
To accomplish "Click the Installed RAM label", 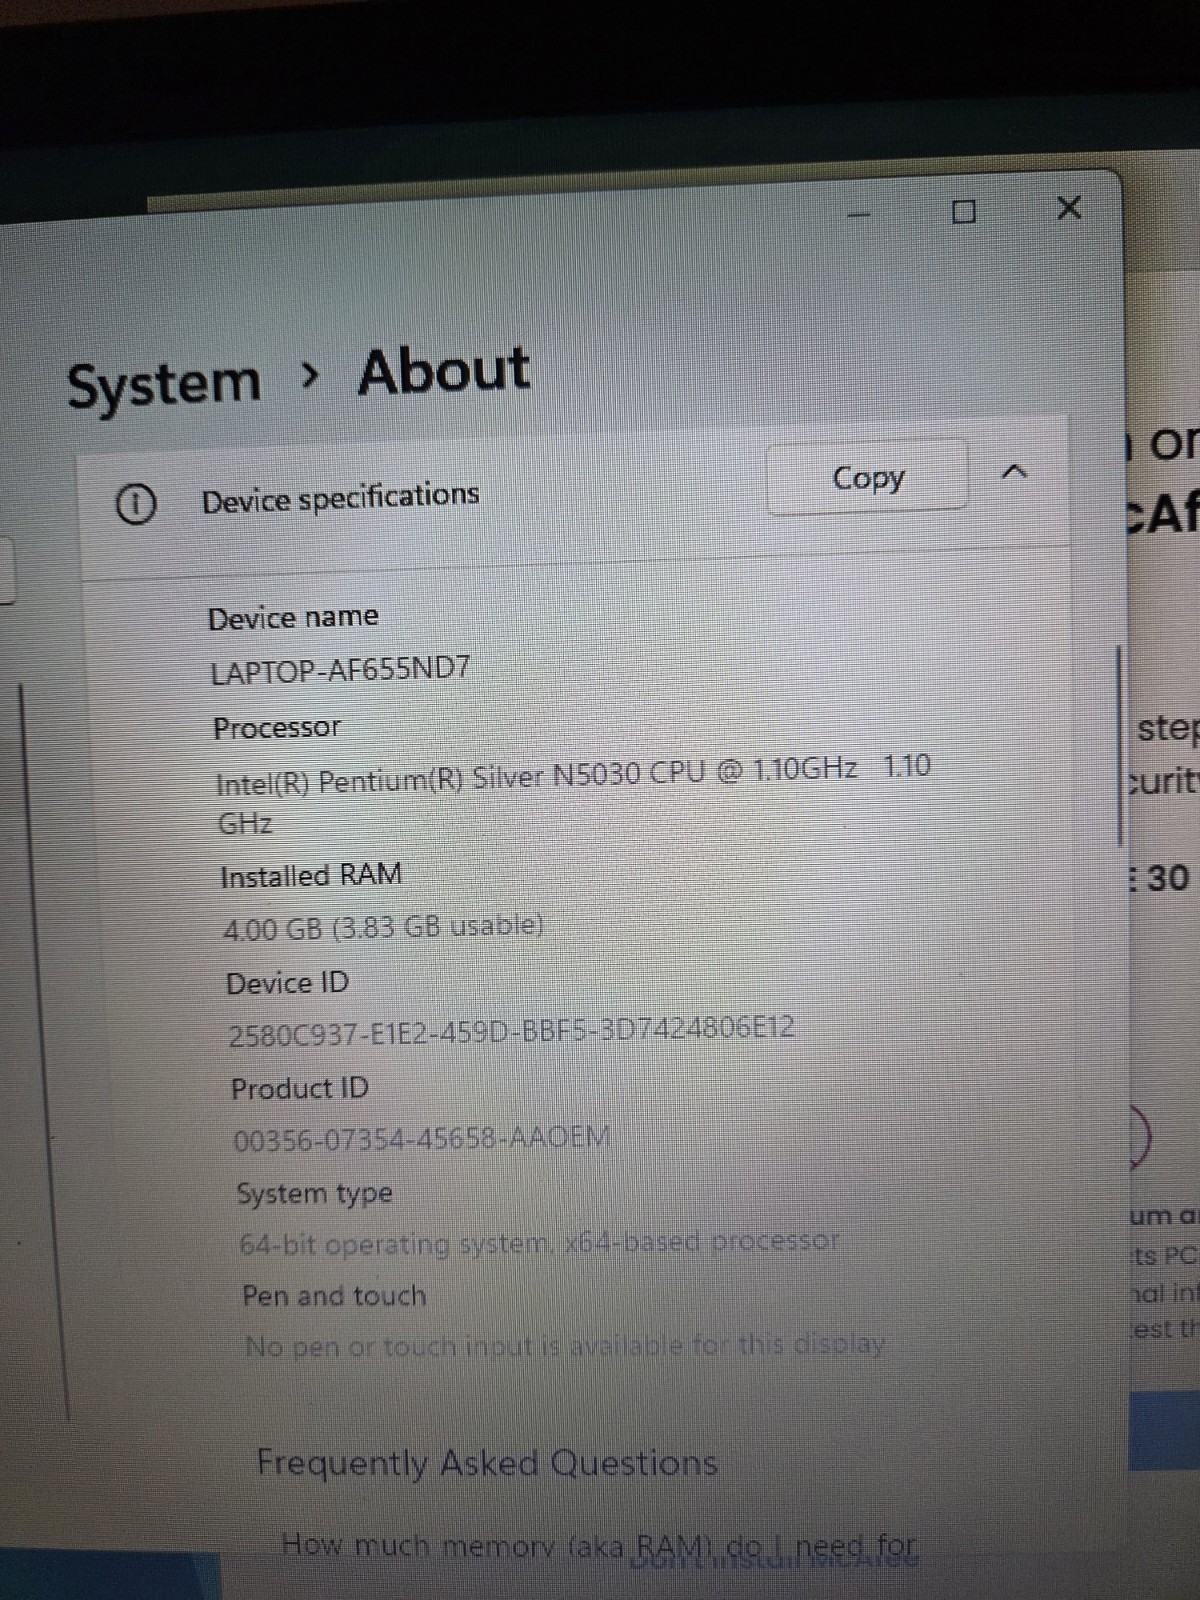I will point(311,876).
